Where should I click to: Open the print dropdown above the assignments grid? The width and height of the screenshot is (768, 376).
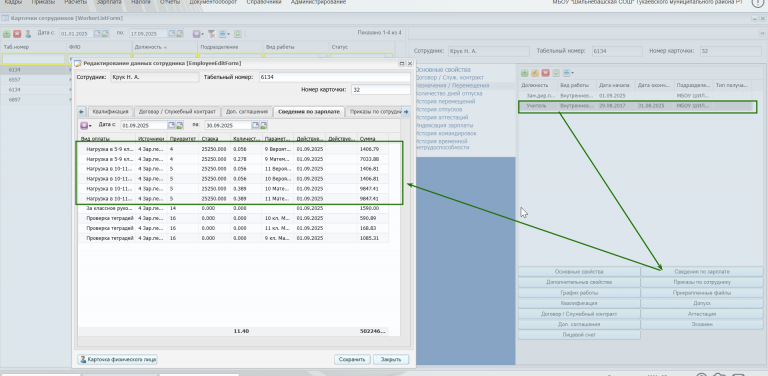(x=569, y=73)
